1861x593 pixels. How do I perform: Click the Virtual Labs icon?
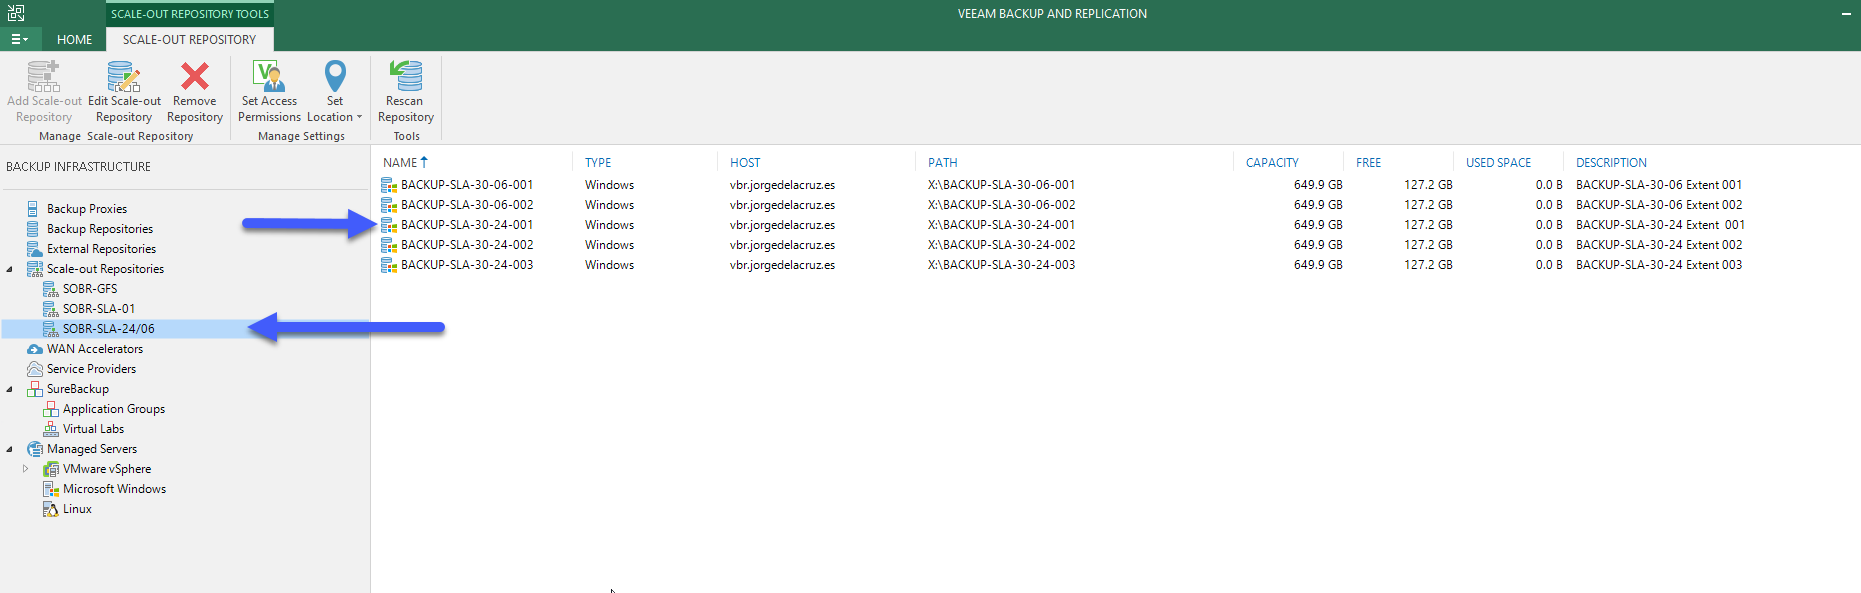50,429
